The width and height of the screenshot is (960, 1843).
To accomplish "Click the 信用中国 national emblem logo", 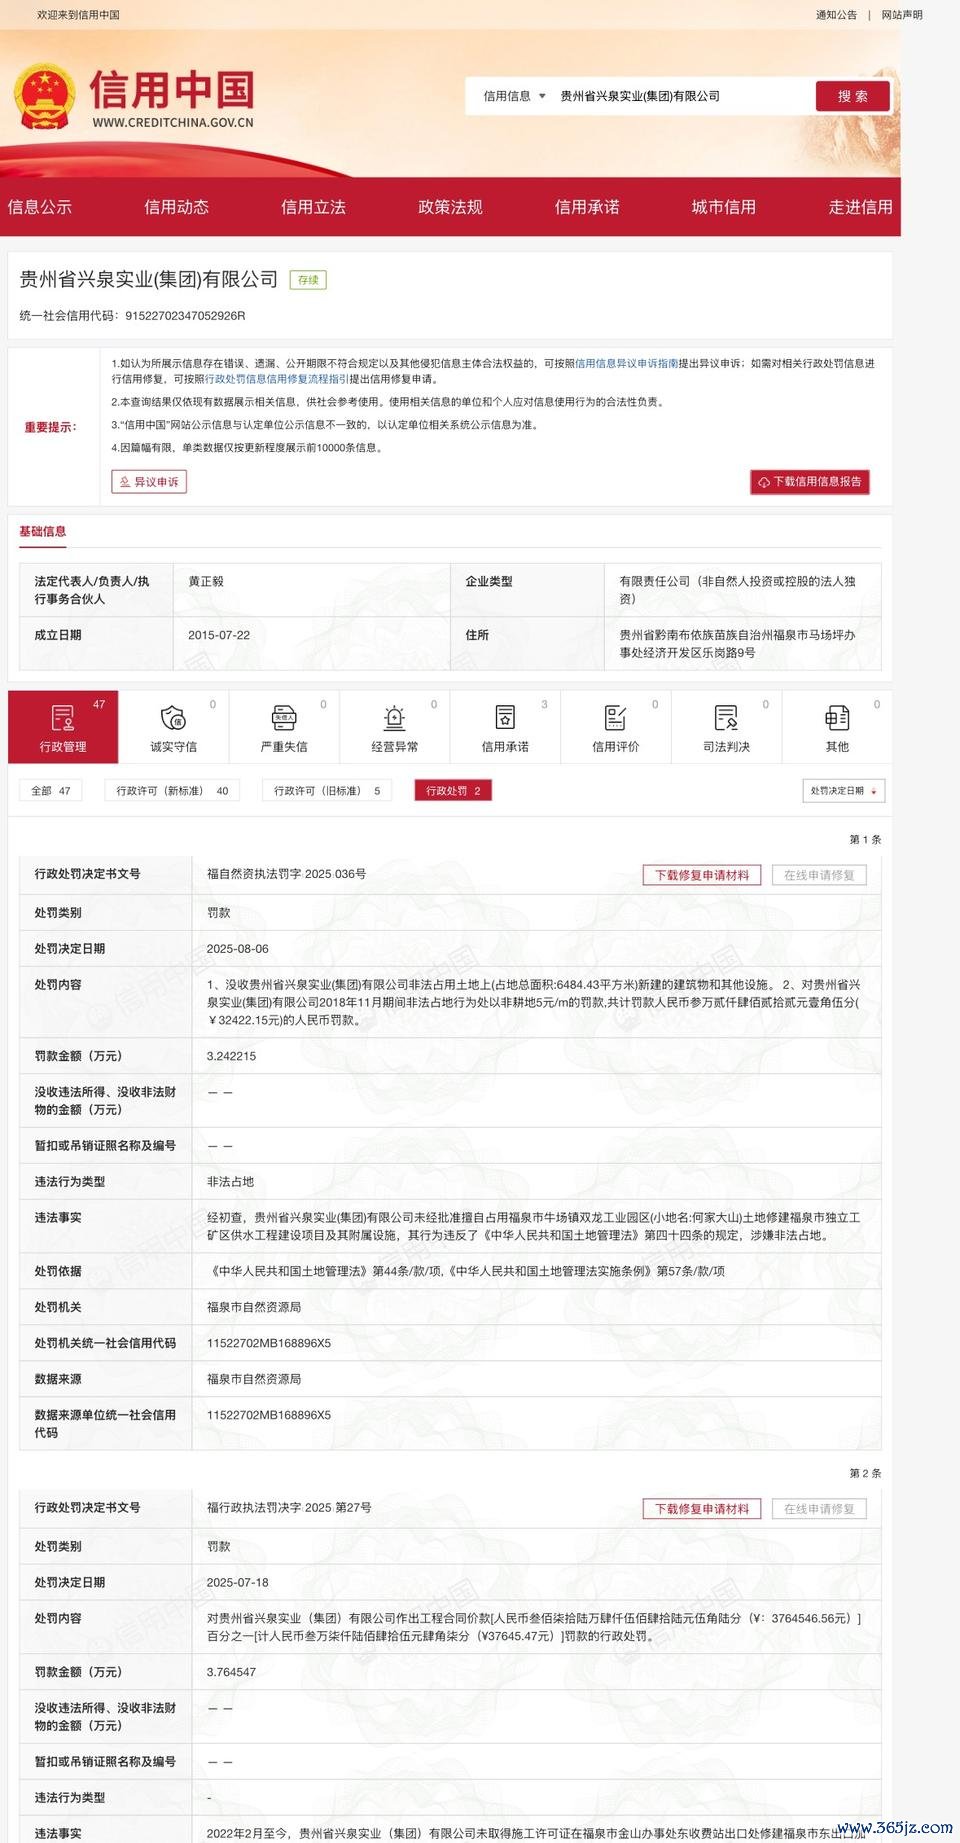I will point(44,97).
